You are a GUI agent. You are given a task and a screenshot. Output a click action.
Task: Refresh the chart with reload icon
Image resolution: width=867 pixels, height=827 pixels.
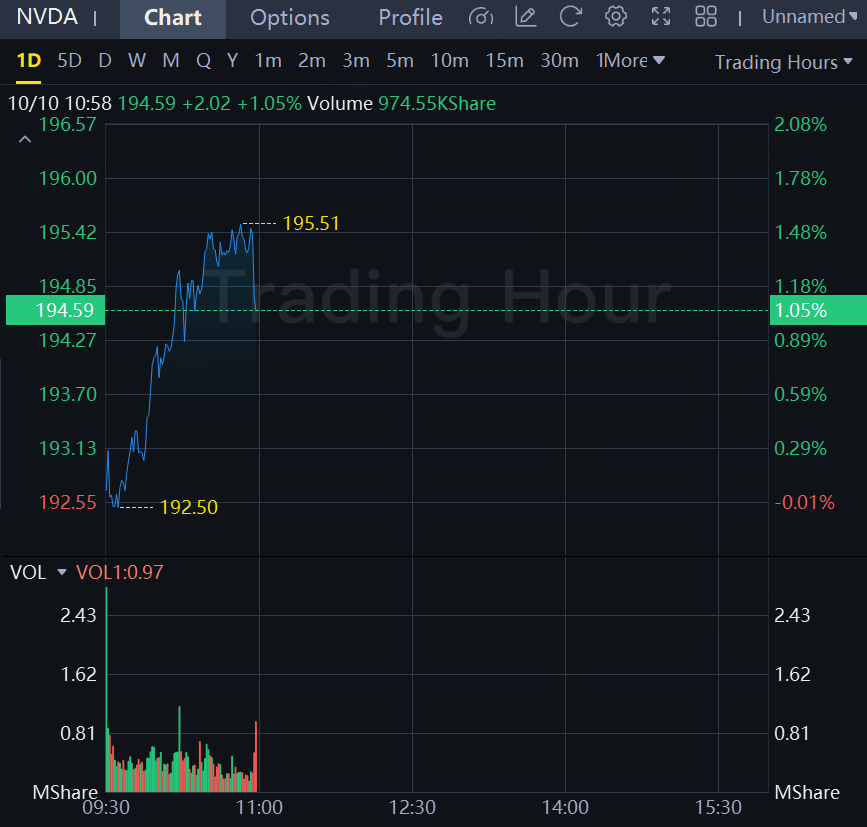pyautogui.click(x=570, y=17)
